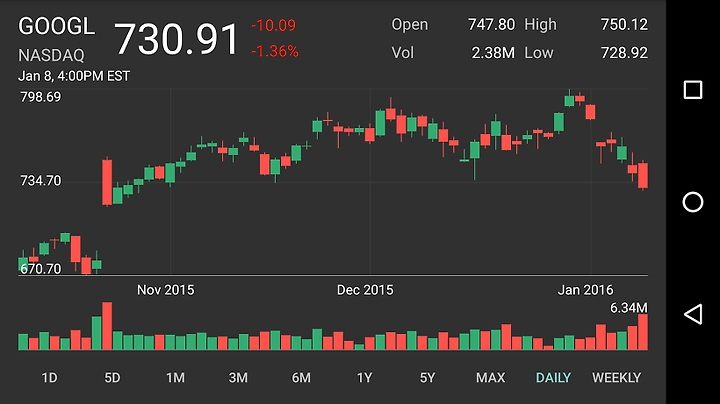The height and width of the screenshot is (404, 720).
Task: Select the 1Y time range
Action: point(364,378)
